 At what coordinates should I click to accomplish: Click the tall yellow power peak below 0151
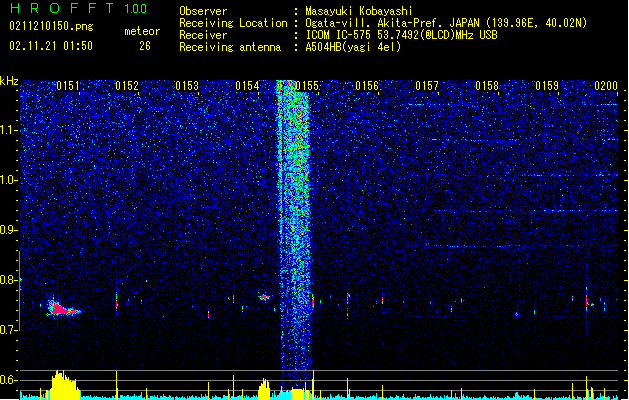pyautogui.click(x=64, y=384)
